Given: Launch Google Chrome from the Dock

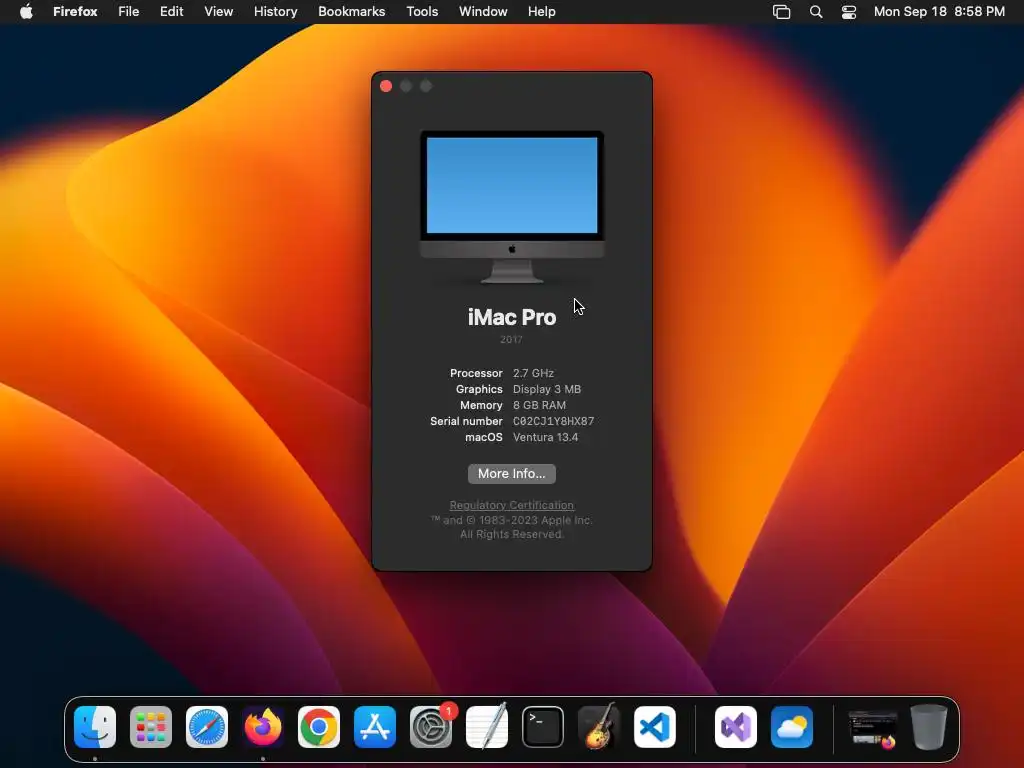Looking at the screenshot, I should point(319,727).
